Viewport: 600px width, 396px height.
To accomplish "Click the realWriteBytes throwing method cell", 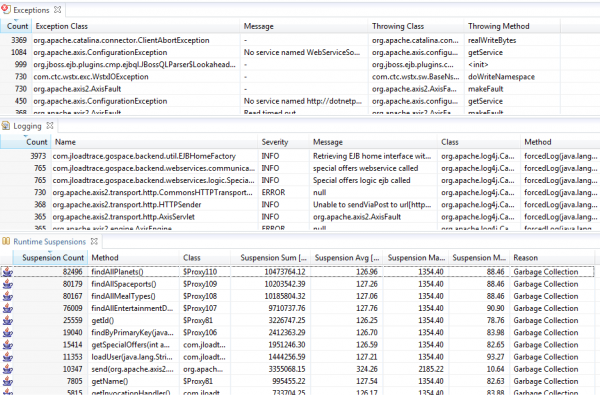I will click(492, 40).
